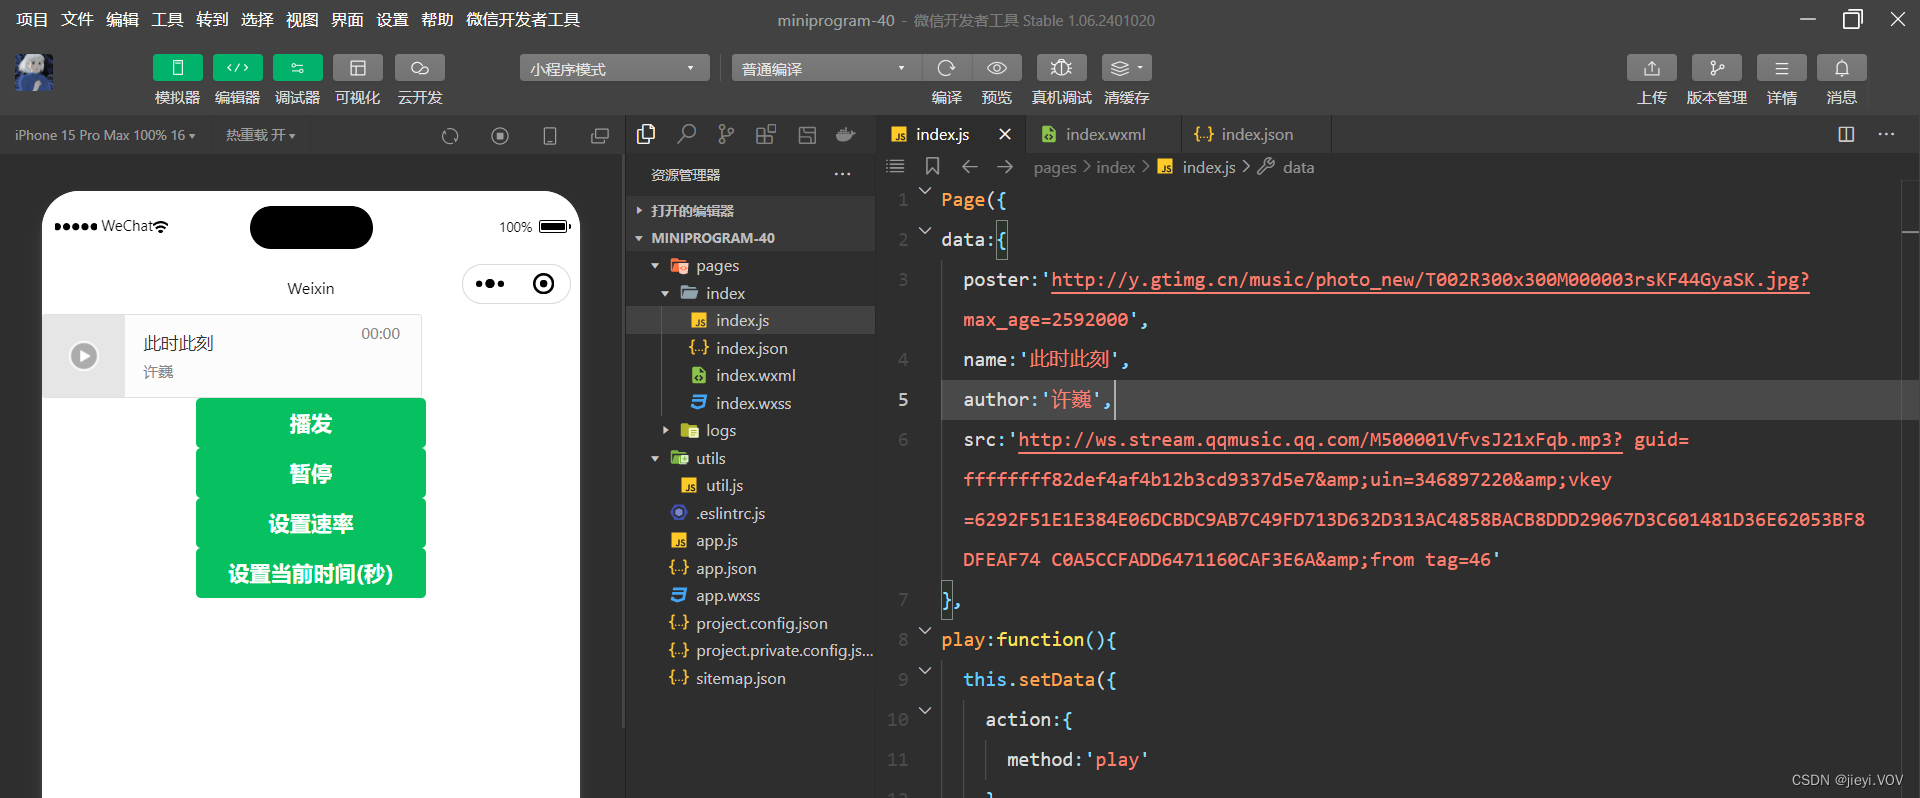Image resolution: width=1920 pixels, height=798 pixels.
Task: Split the editor view
Action: coord(1846,134)
